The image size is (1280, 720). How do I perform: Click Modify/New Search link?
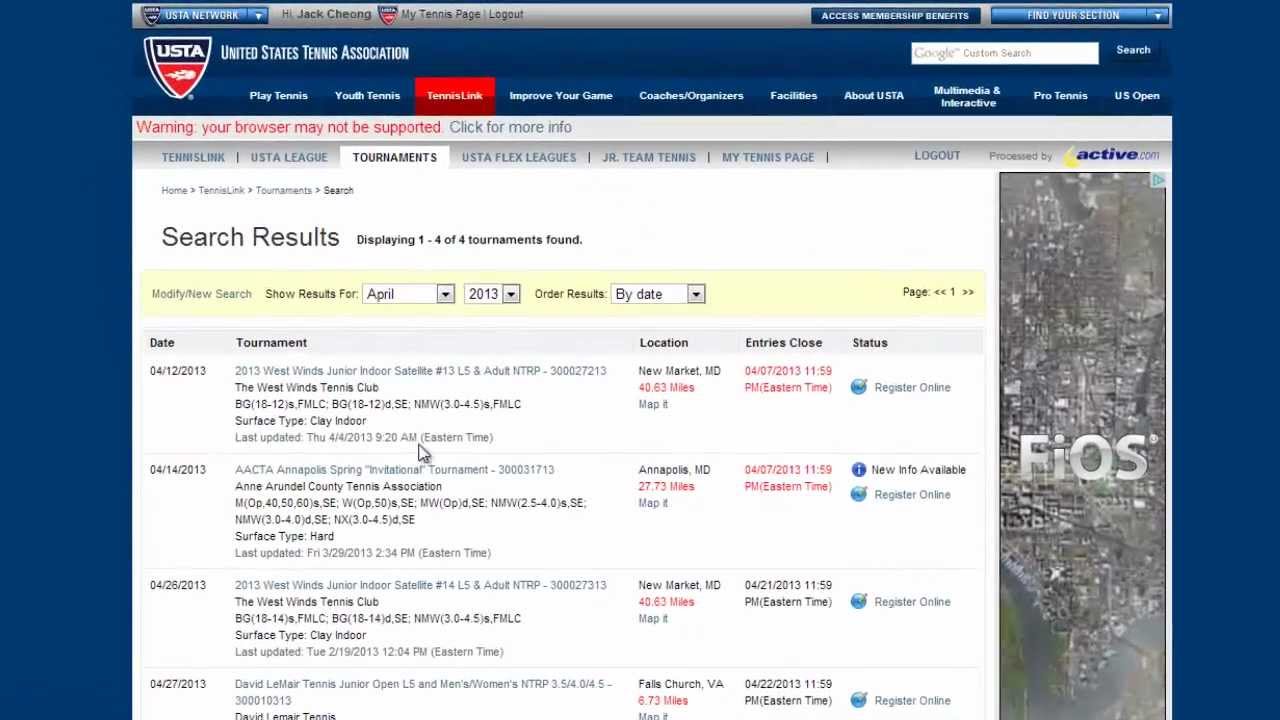(201, 294)
